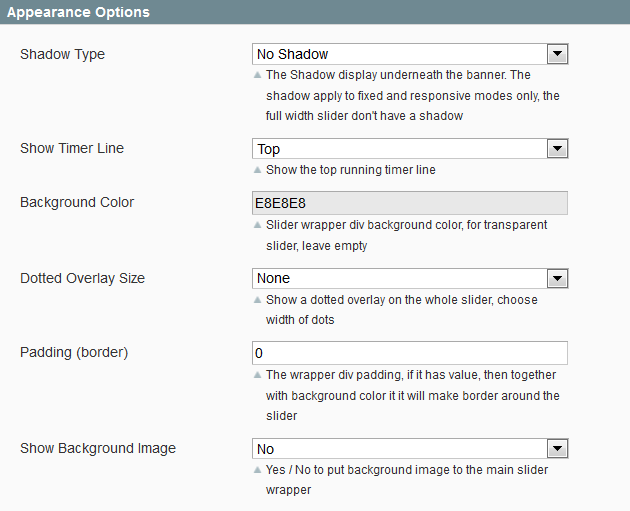This screenshot has height=511, width=630.
Task: Click the hint triangle below the Padding field
Action: pyautogui.click(x=258, y=375)
